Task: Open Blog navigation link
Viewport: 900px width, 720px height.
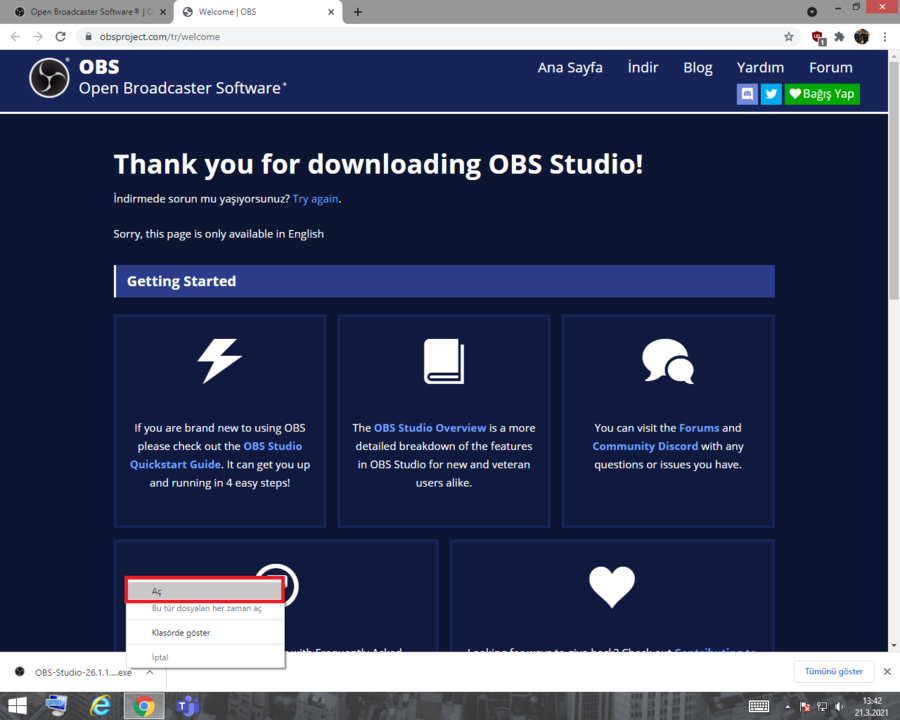Action: coord(697,68)
